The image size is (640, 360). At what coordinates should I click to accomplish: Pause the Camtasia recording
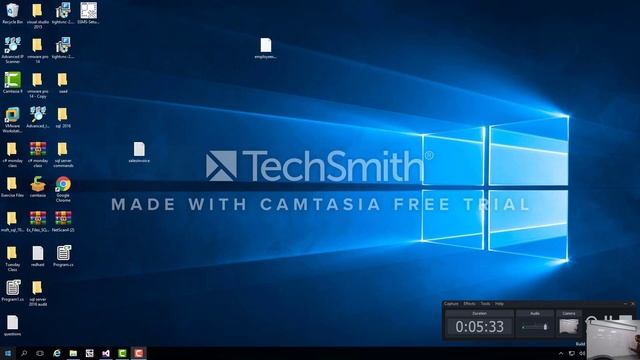[608, 318]
